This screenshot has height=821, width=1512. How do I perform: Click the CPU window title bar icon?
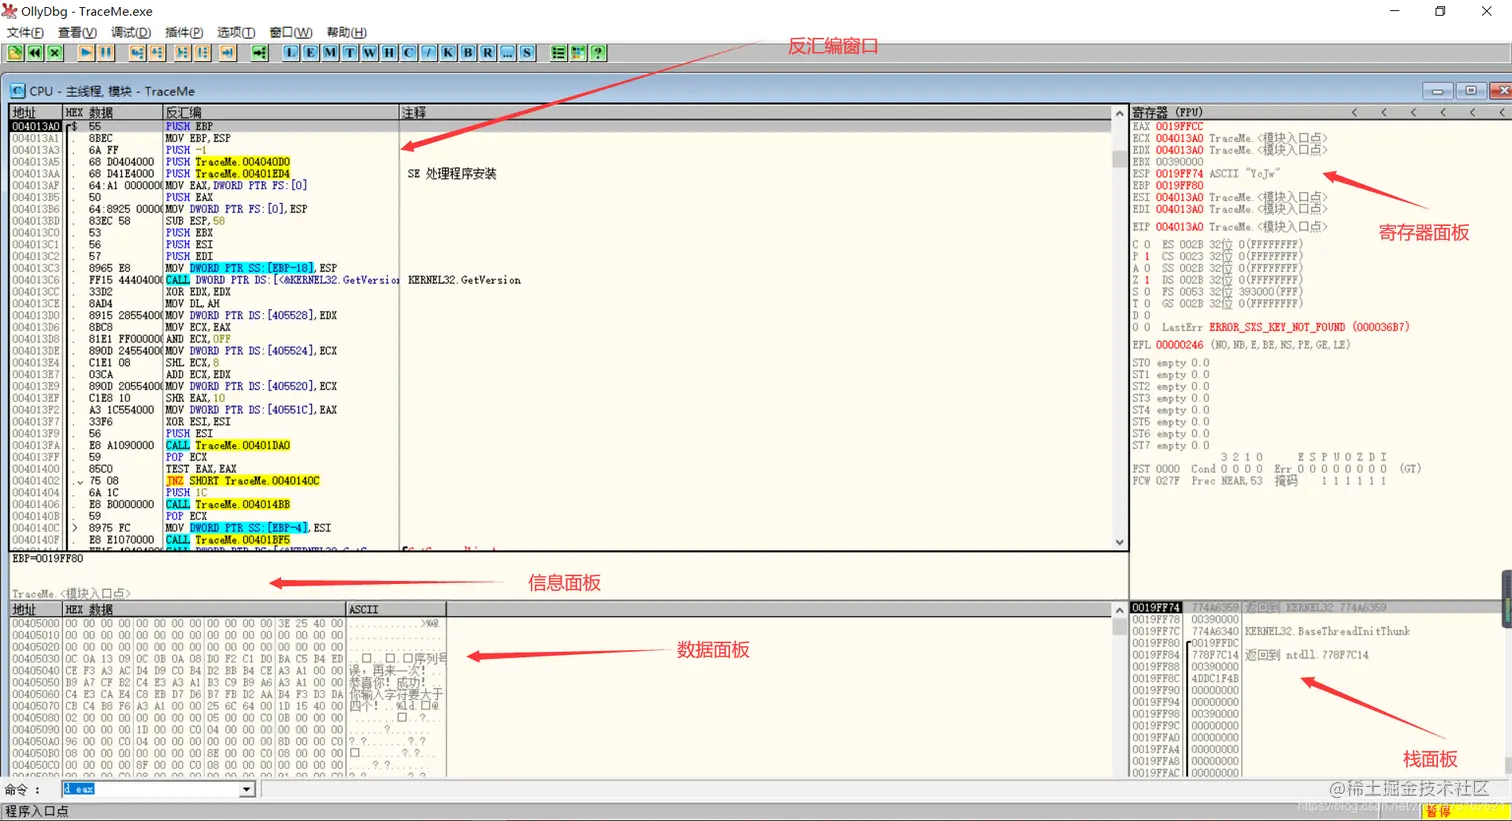point(17,90)
